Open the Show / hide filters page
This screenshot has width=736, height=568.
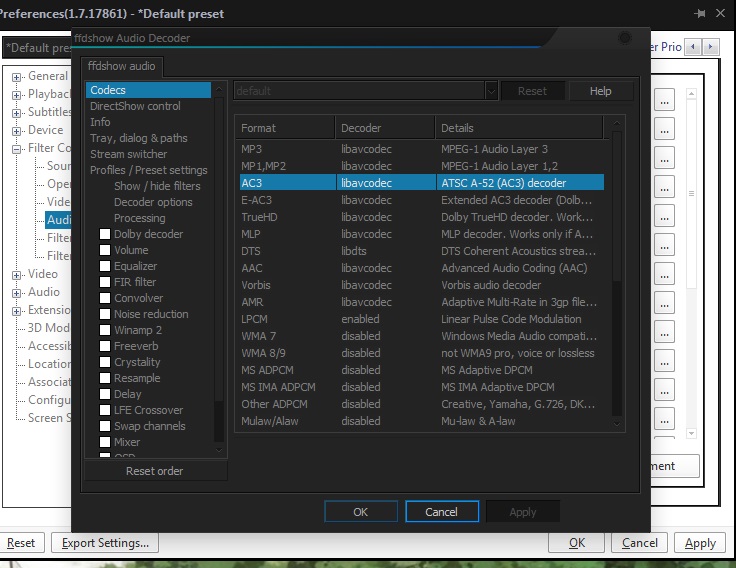tap(157, 186)
